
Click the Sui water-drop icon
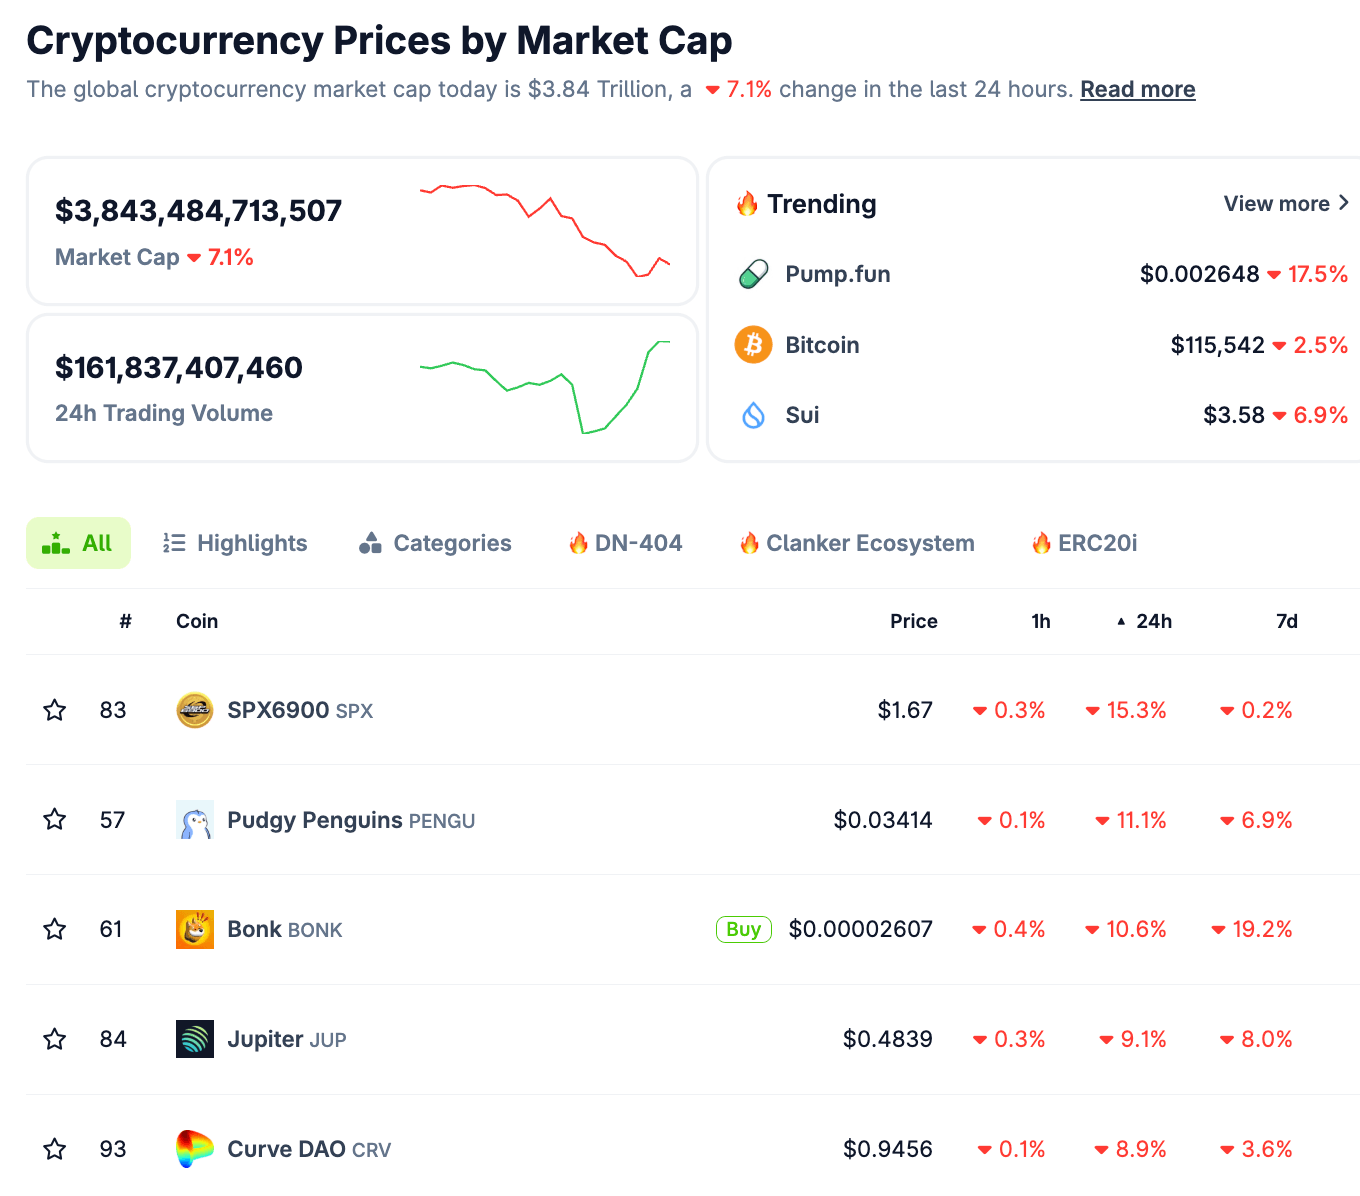pyautogui.click(x=753, y=414)
